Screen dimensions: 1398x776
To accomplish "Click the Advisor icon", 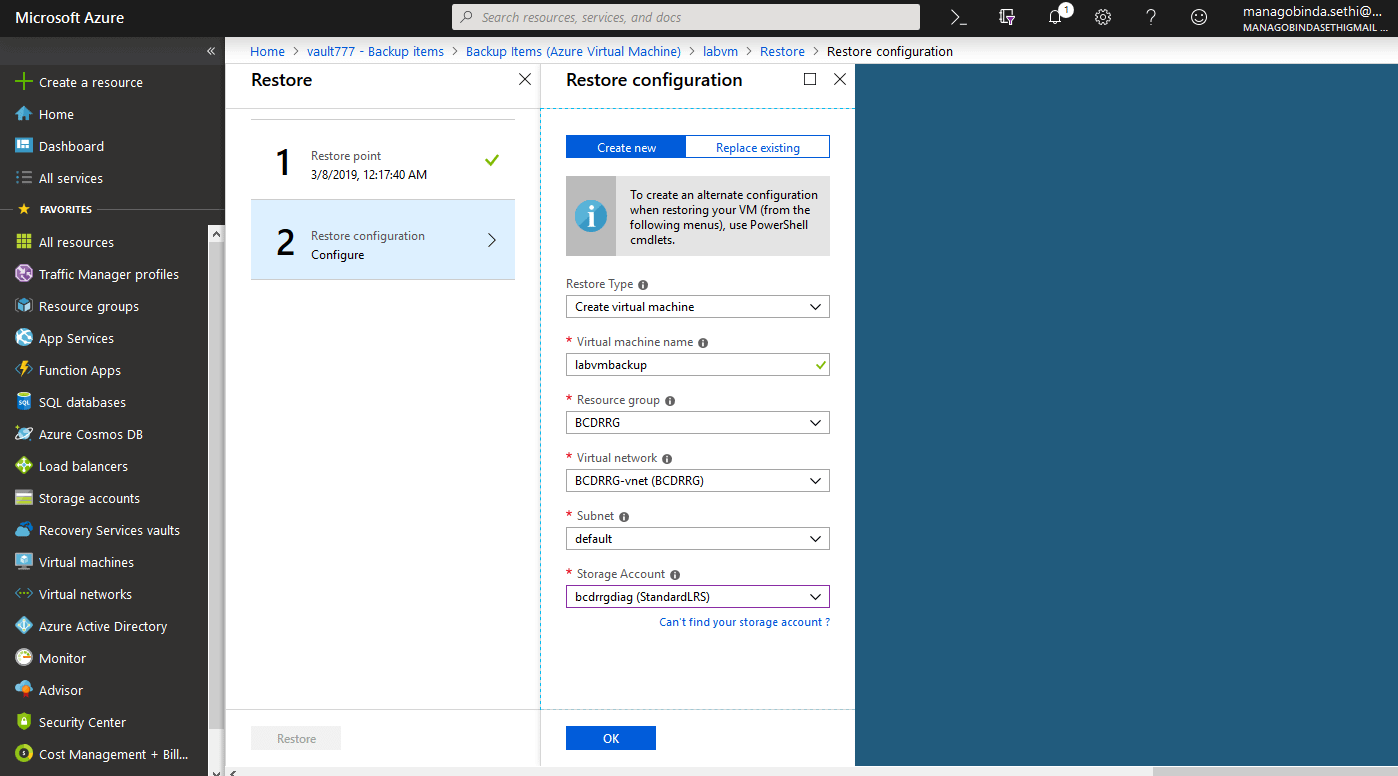I will point(24,690).
